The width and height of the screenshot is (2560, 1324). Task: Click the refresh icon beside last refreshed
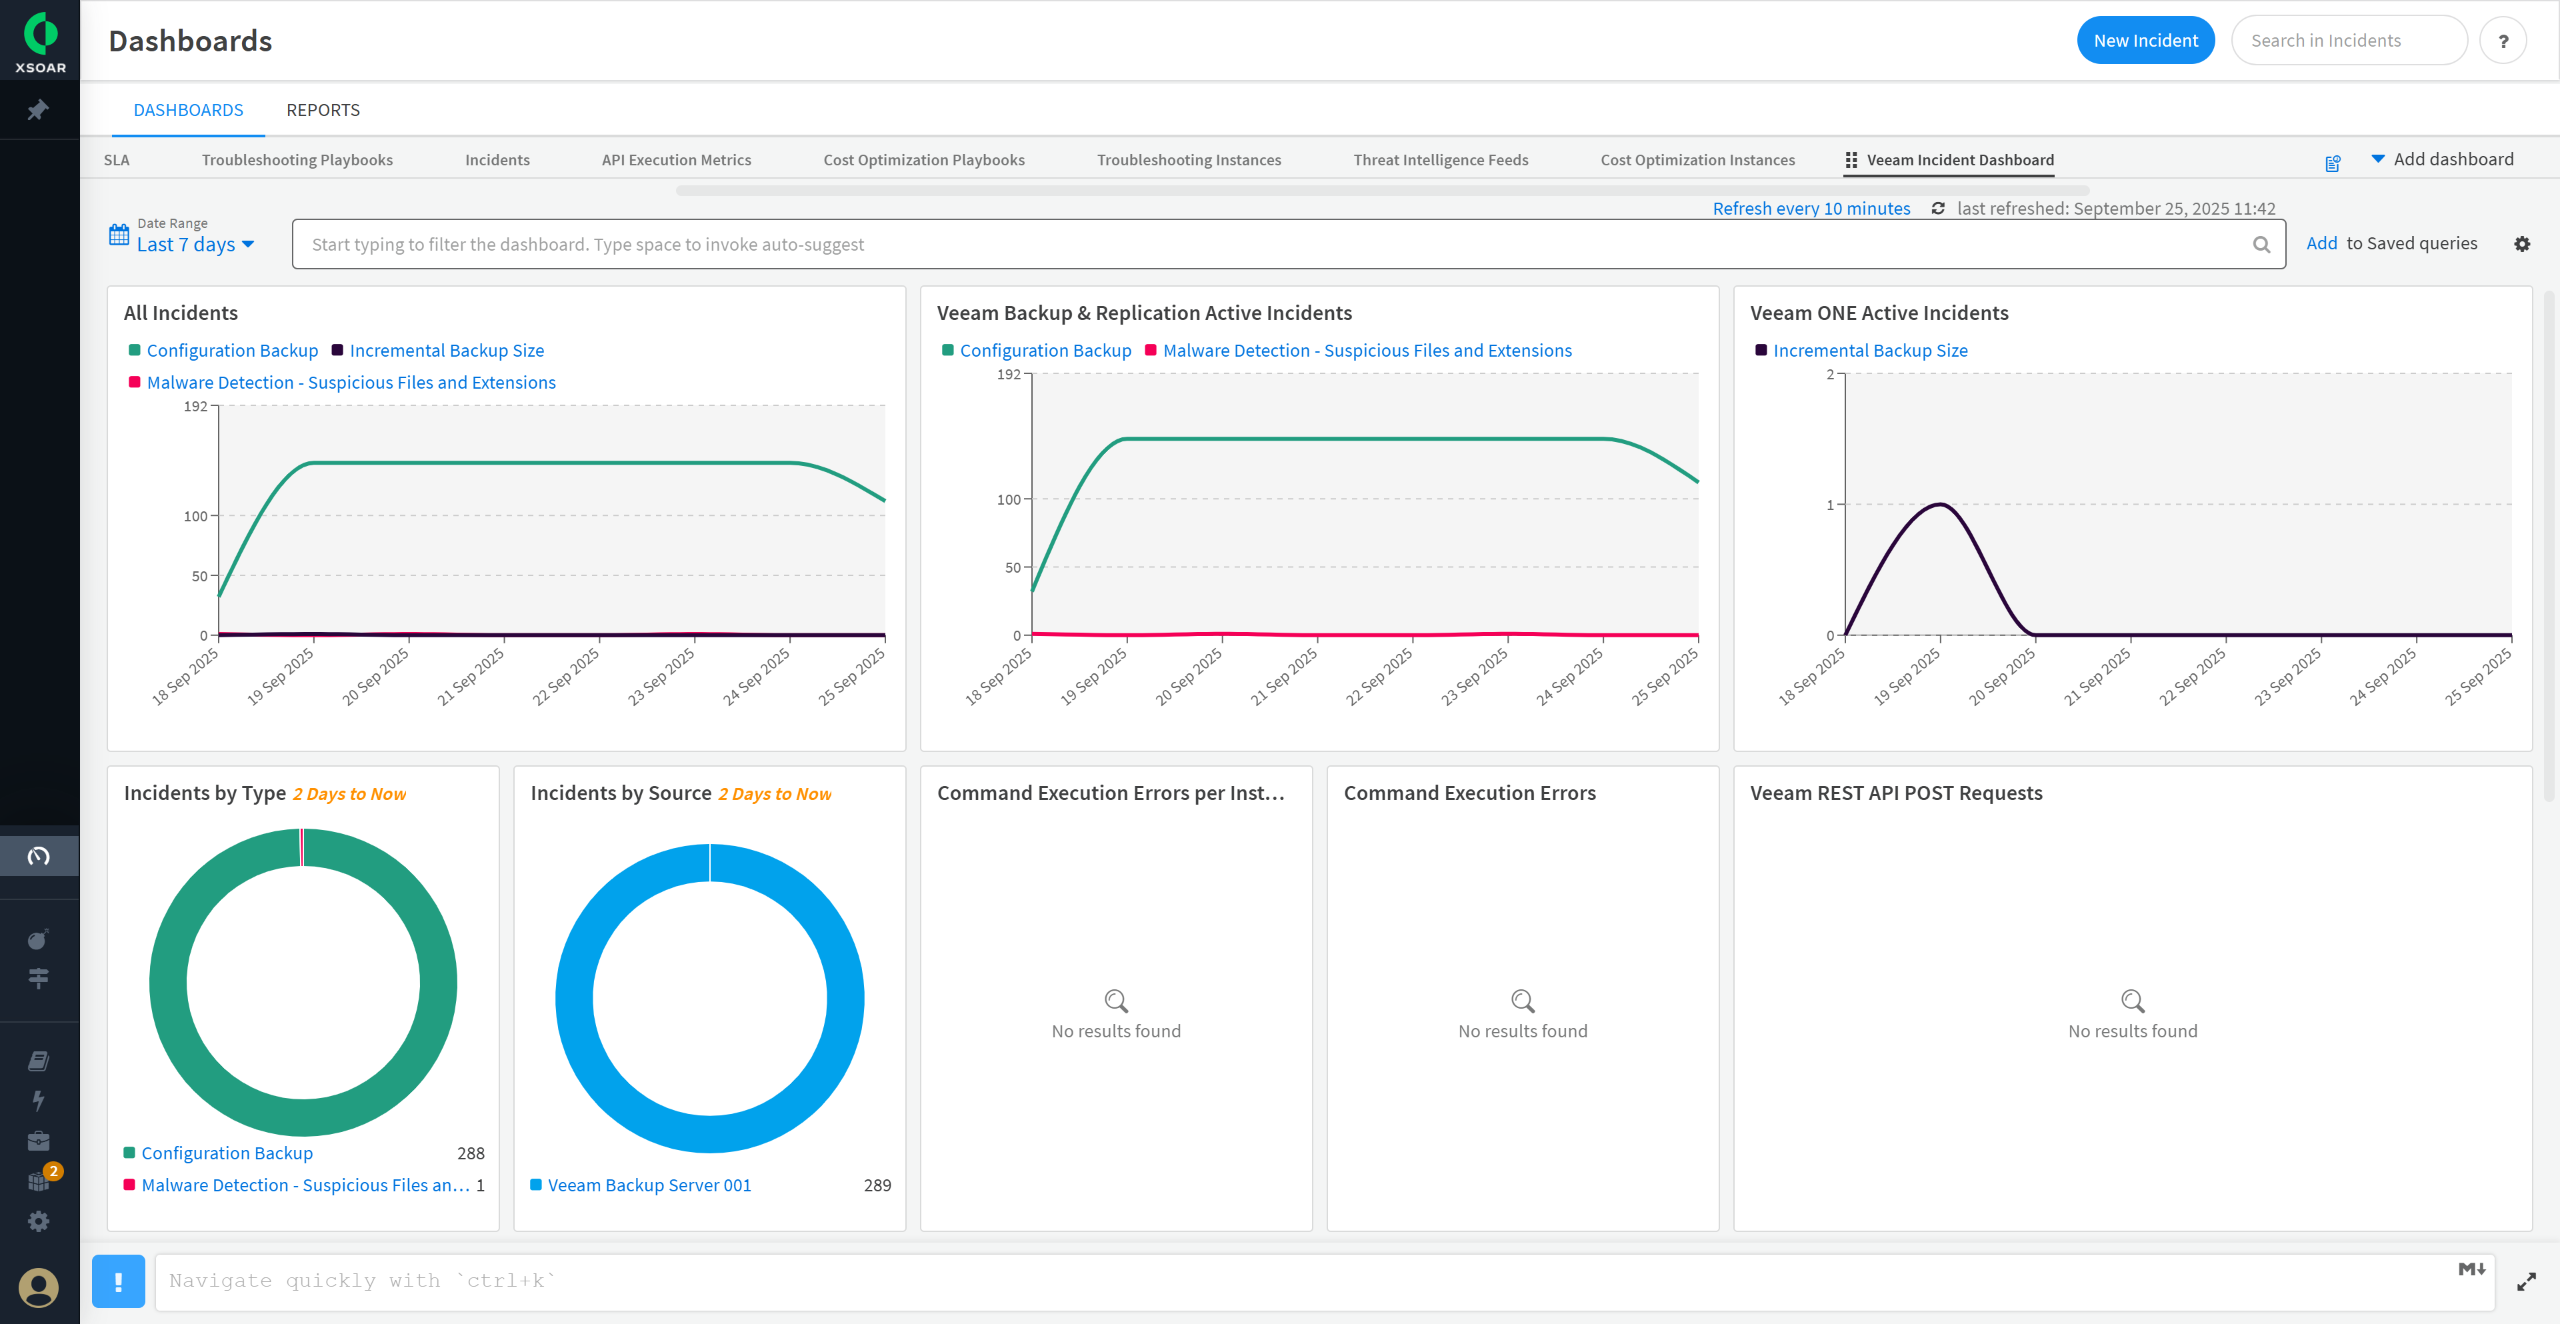(1938, 208)
